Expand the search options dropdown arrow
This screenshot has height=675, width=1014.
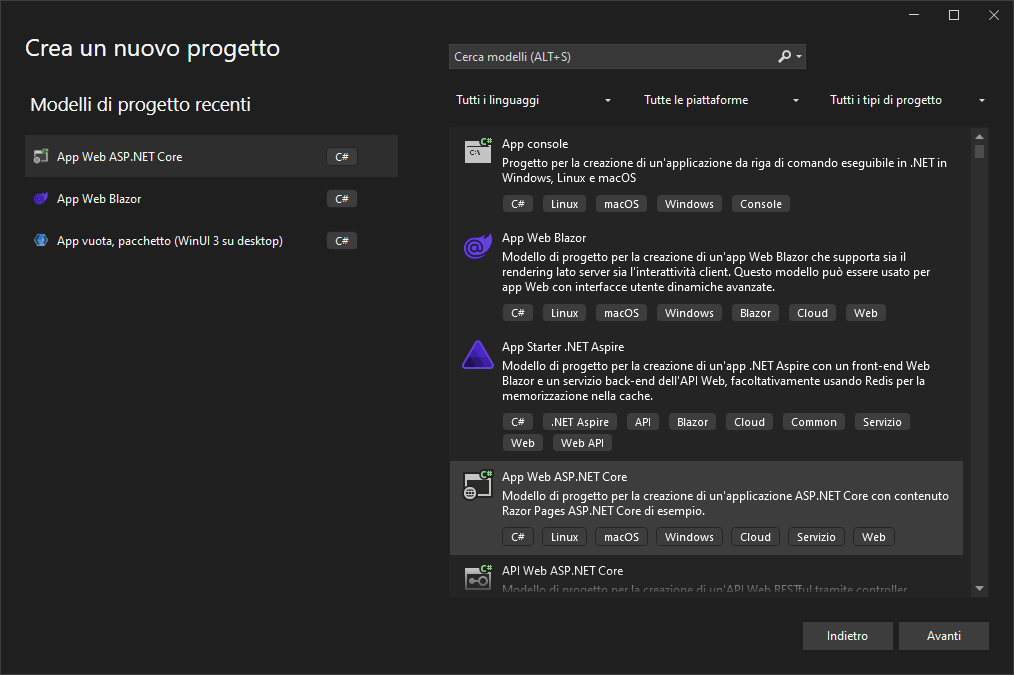click(799, 57)
